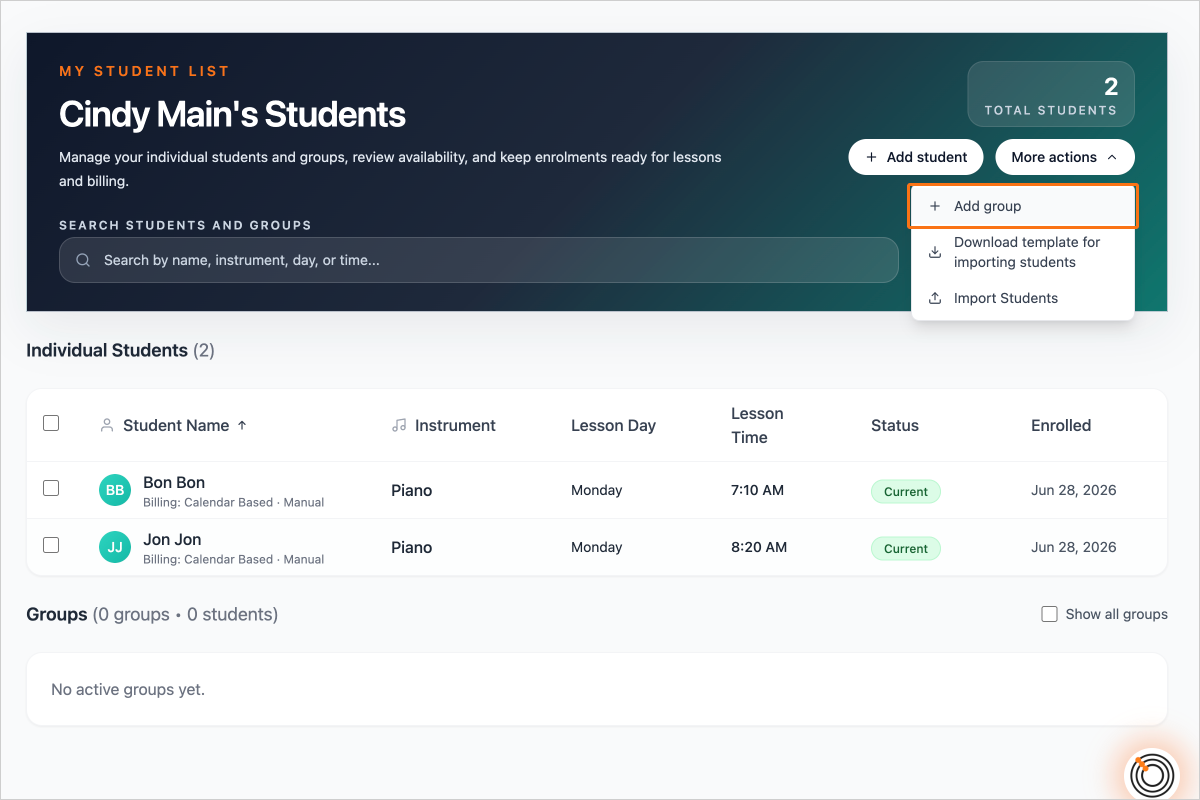Click the Groups section heading
The height and width of the screenshot is (800, 1200).
pos(57,614)
